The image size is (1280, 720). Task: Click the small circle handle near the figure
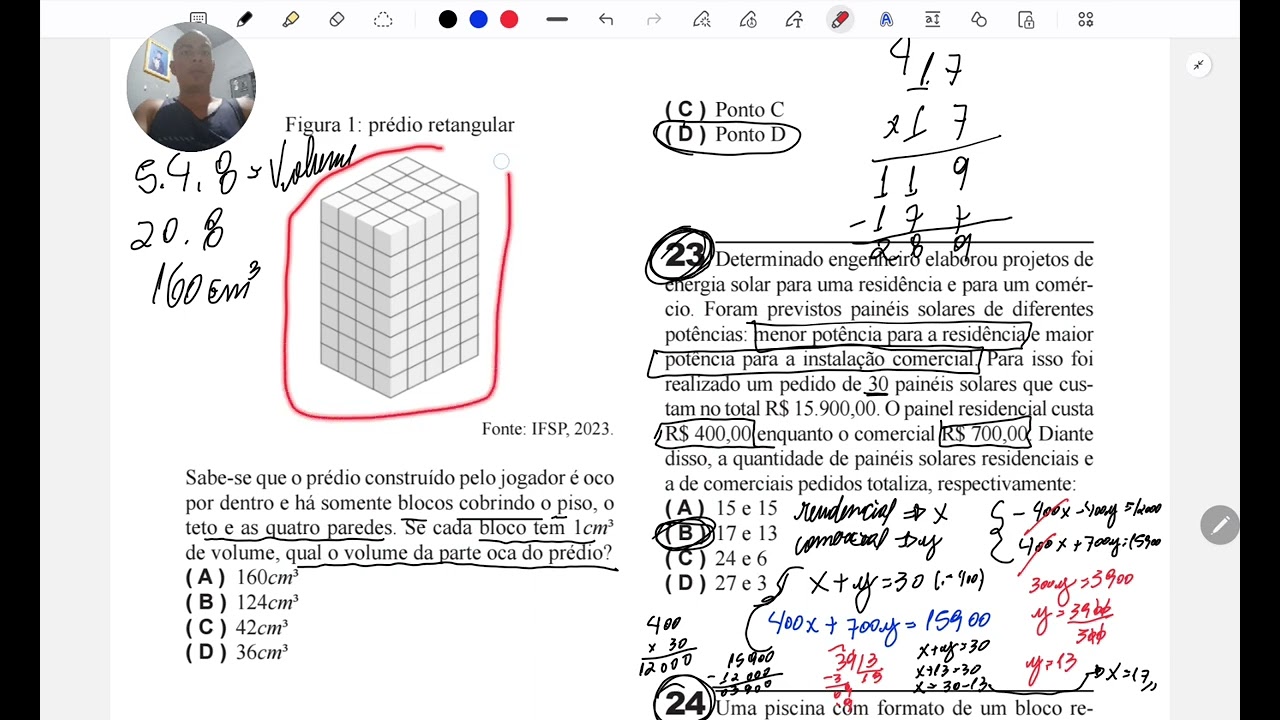(501, 161)
